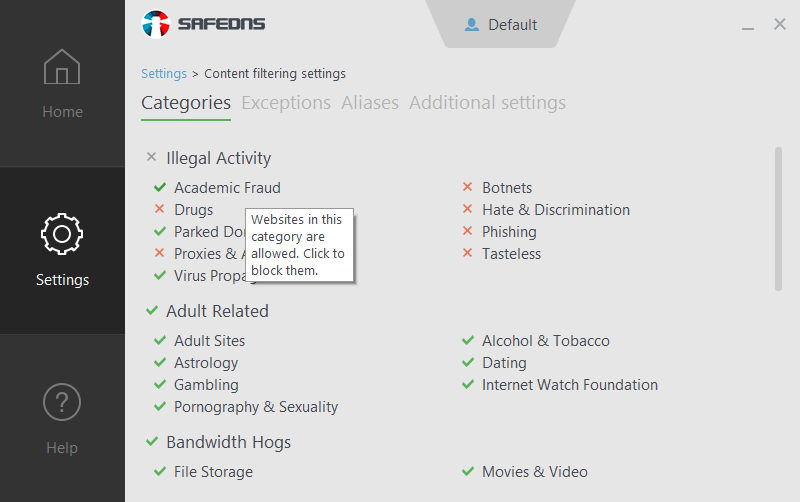This screenshot has width=800, height=502.
Task: Click the Help question mark icon
Action: (x=62, y=403)
